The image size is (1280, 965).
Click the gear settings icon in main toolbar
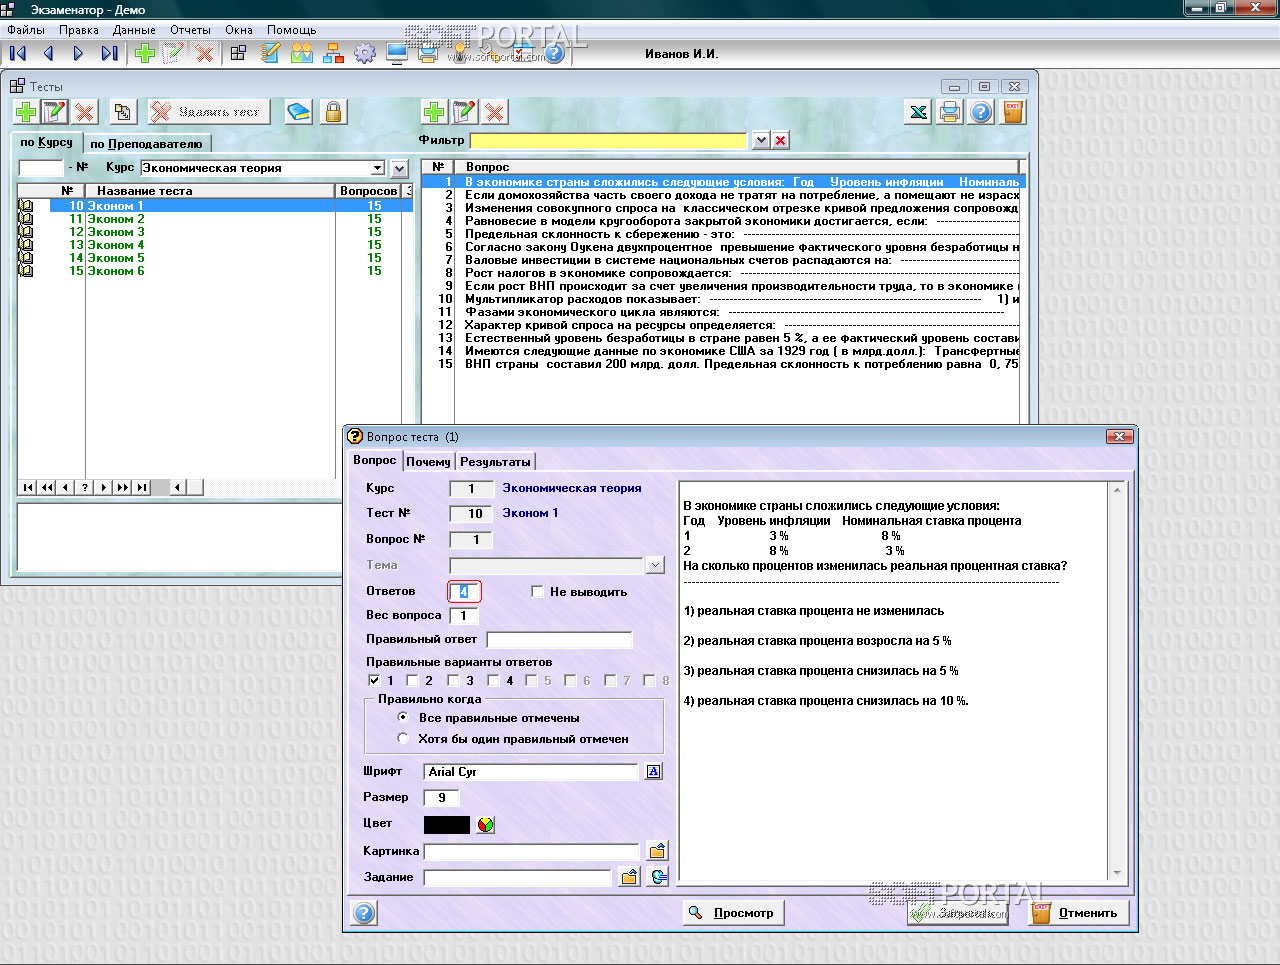point(365,53)
